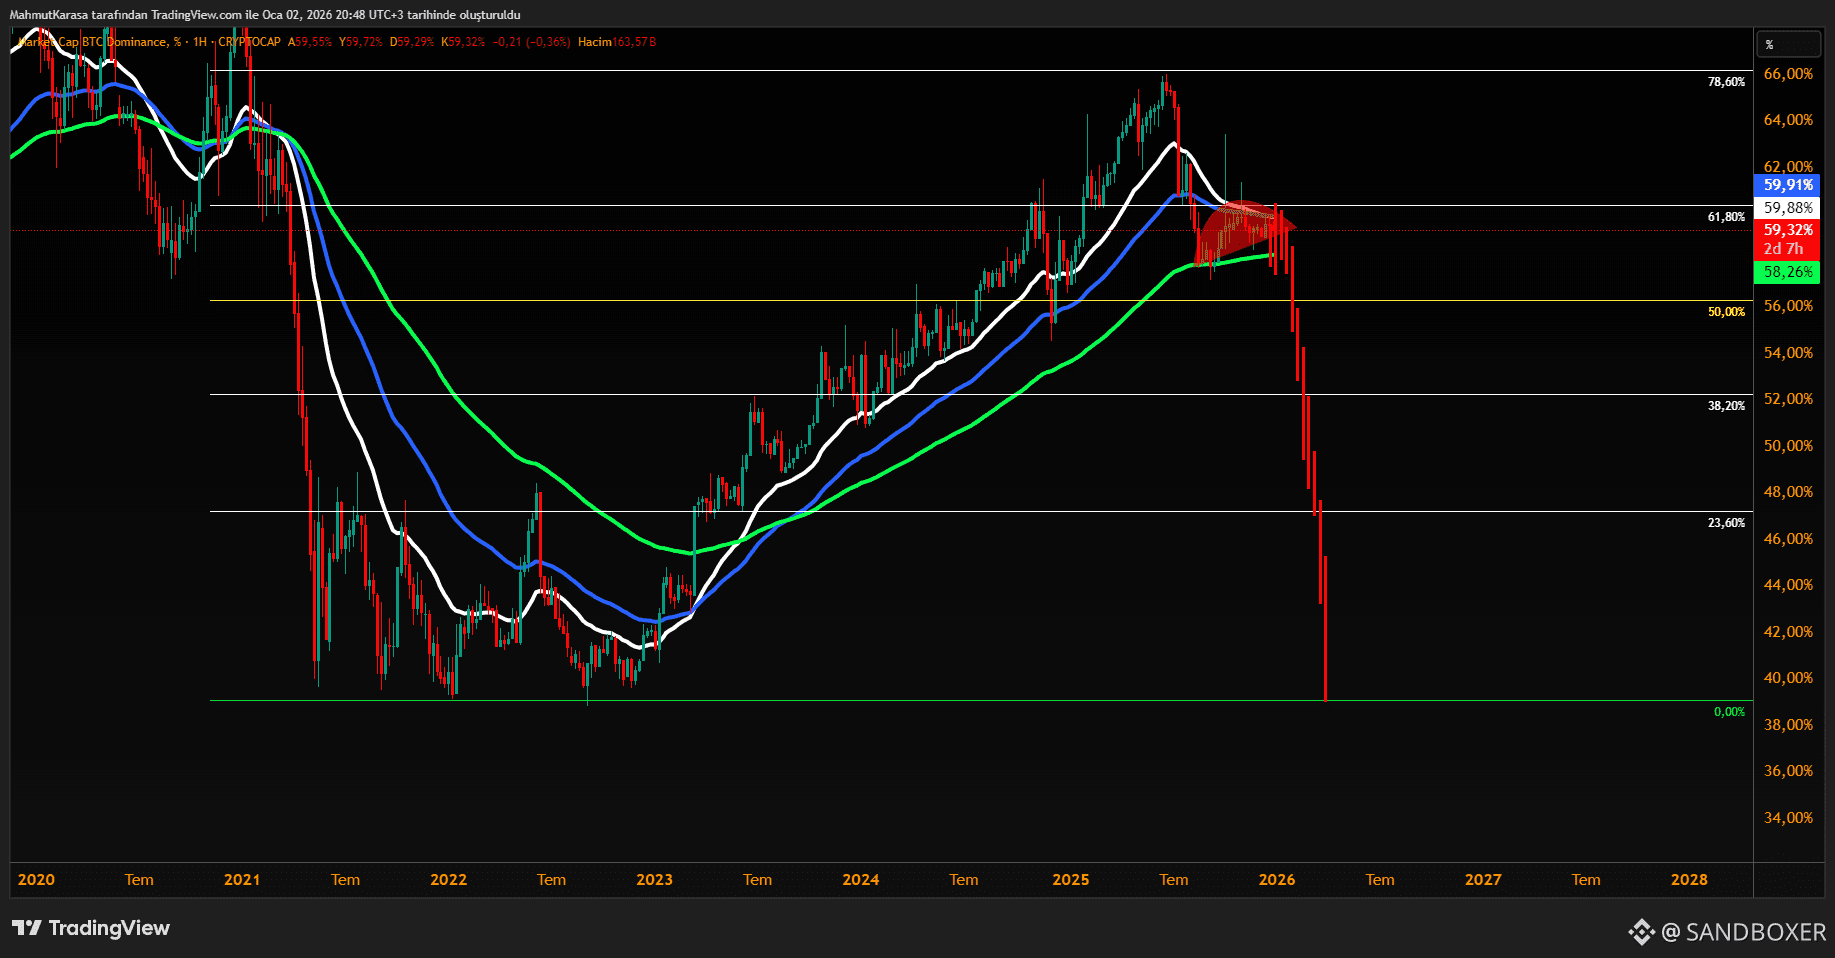The height and width of the screenshot is (958, 1835).
Task: Click the 56,00% price axis tick
Action: coord(1788,306)
